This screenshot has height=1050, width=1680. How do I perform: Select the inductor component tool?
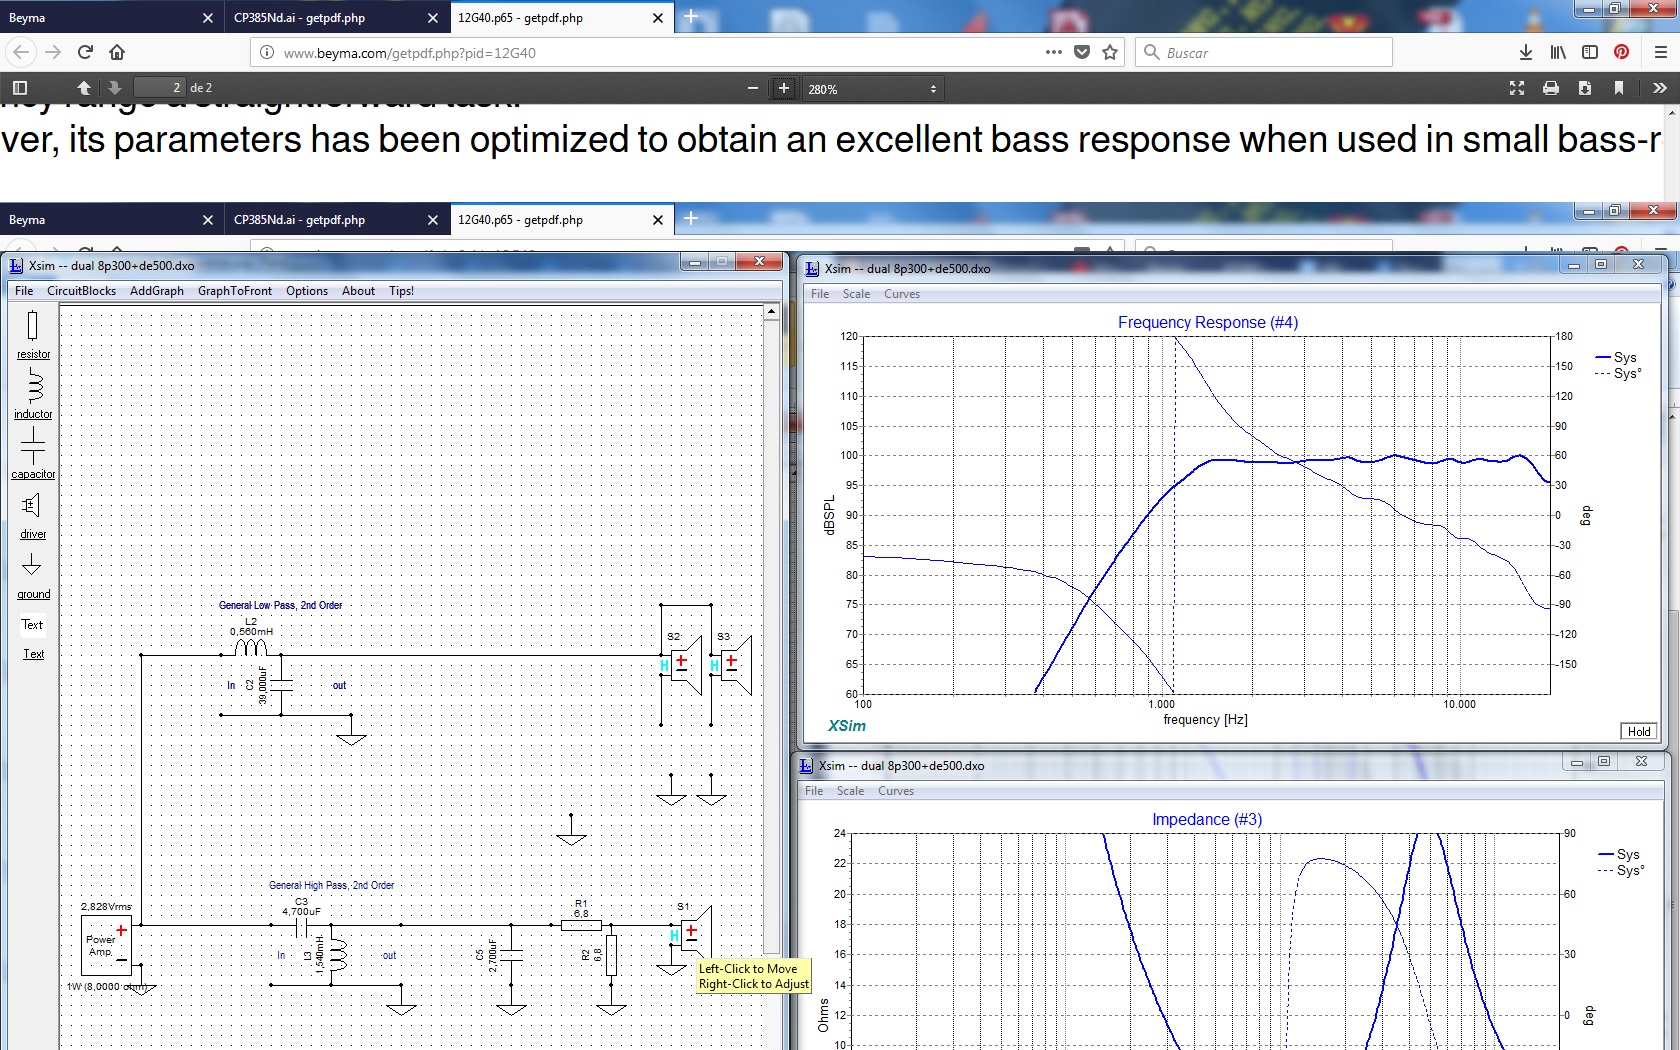pos(33,394)
